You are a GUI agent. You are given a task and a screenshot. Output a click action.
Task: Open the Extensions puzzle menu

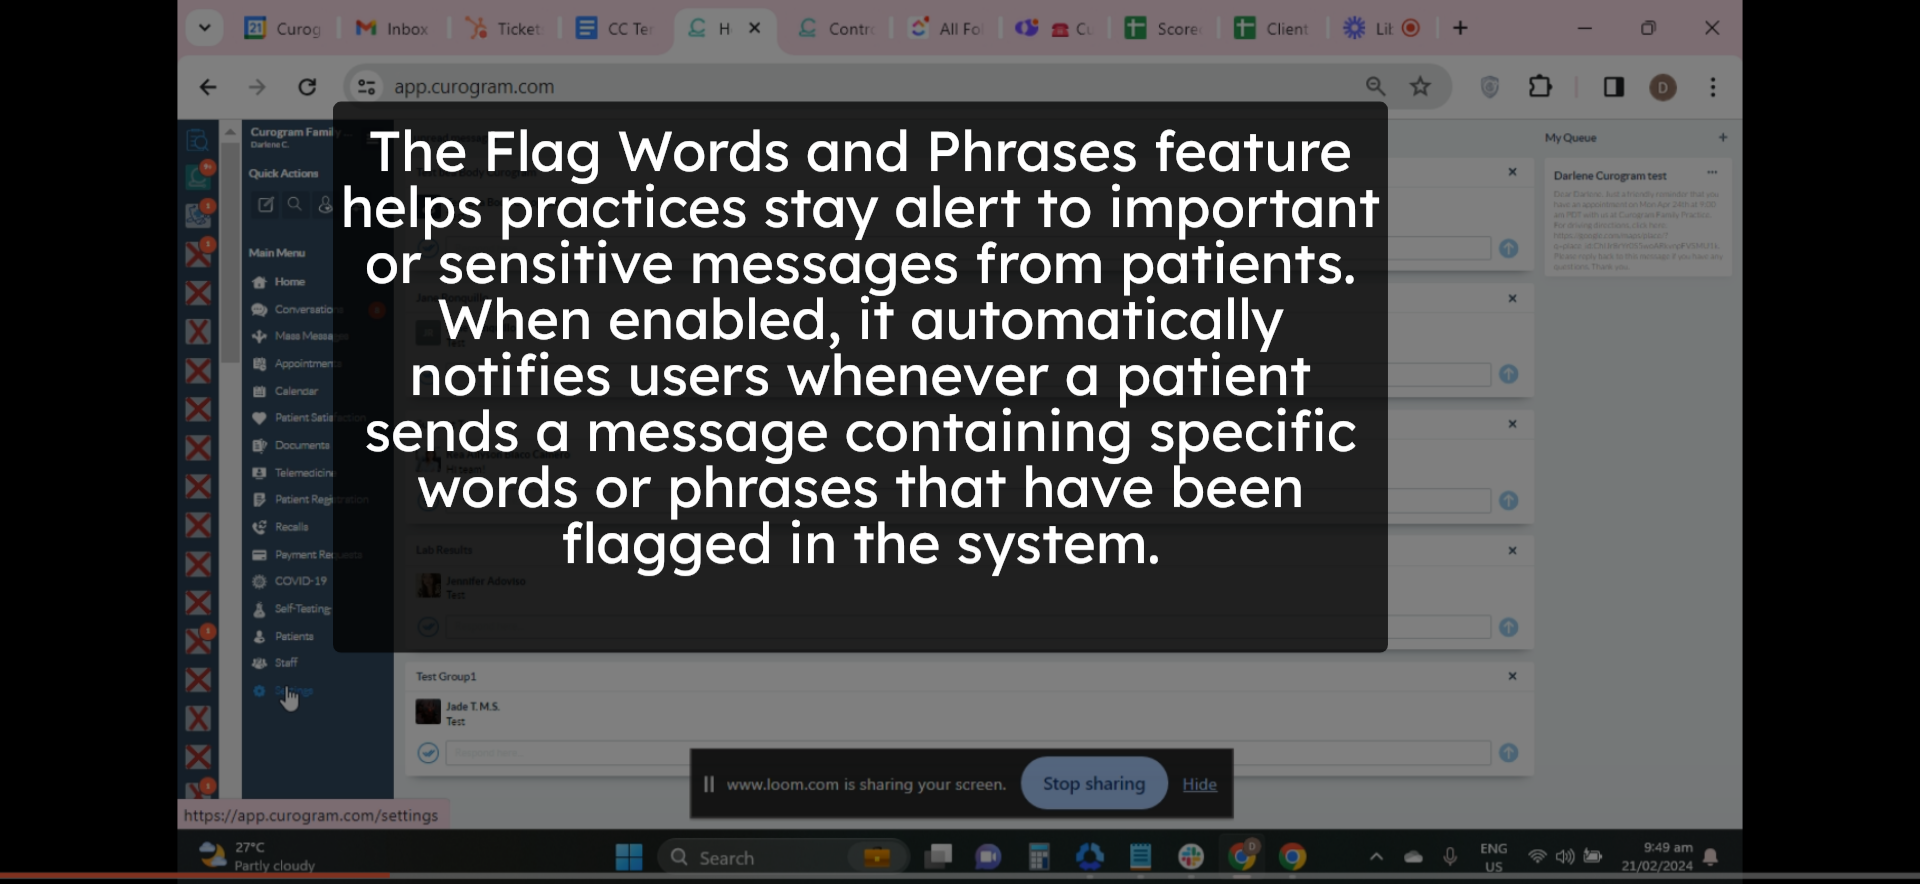point(1541,87)
